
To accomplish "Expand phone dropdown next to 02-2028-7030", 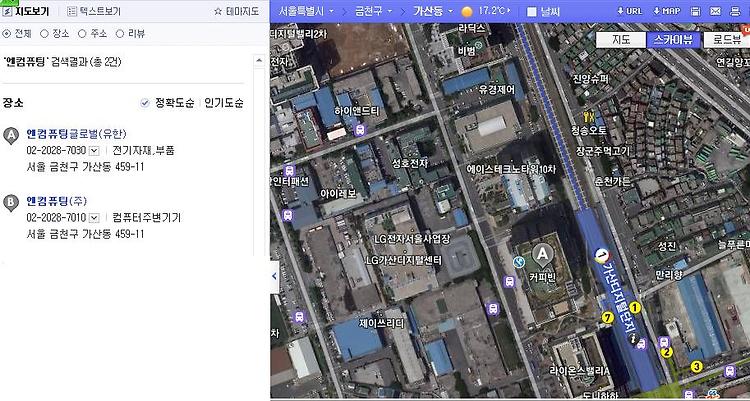I will 94,151.
